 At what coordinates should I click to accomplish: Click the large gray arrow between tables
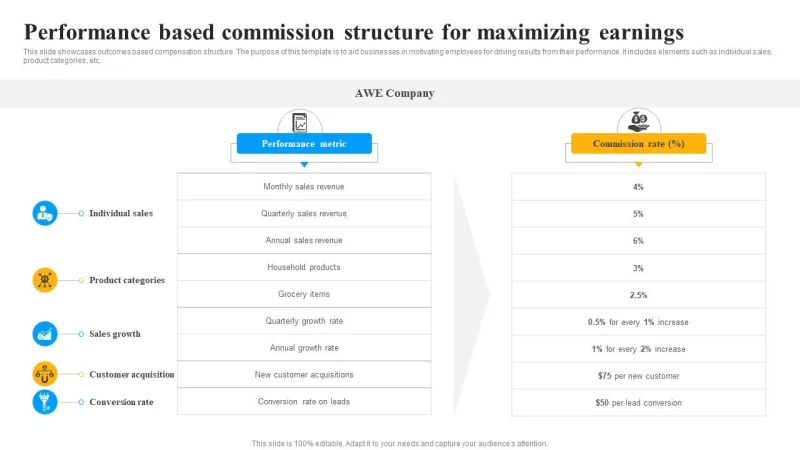tap(471, 293)
